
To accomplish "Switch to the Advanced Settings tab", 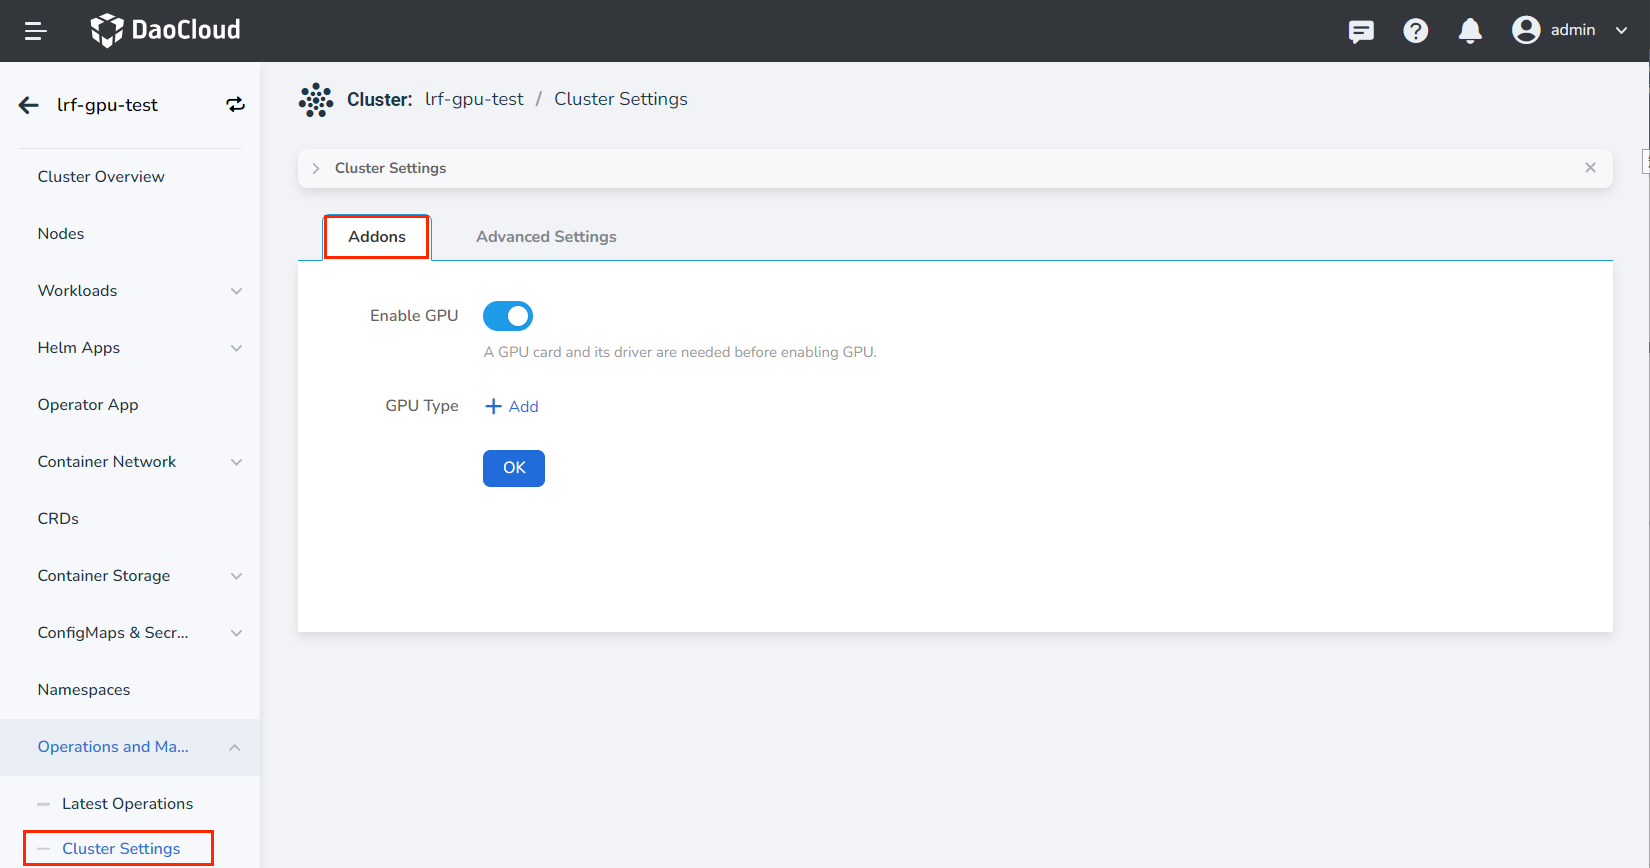I will pyautogui.click(x=546, y=237).
